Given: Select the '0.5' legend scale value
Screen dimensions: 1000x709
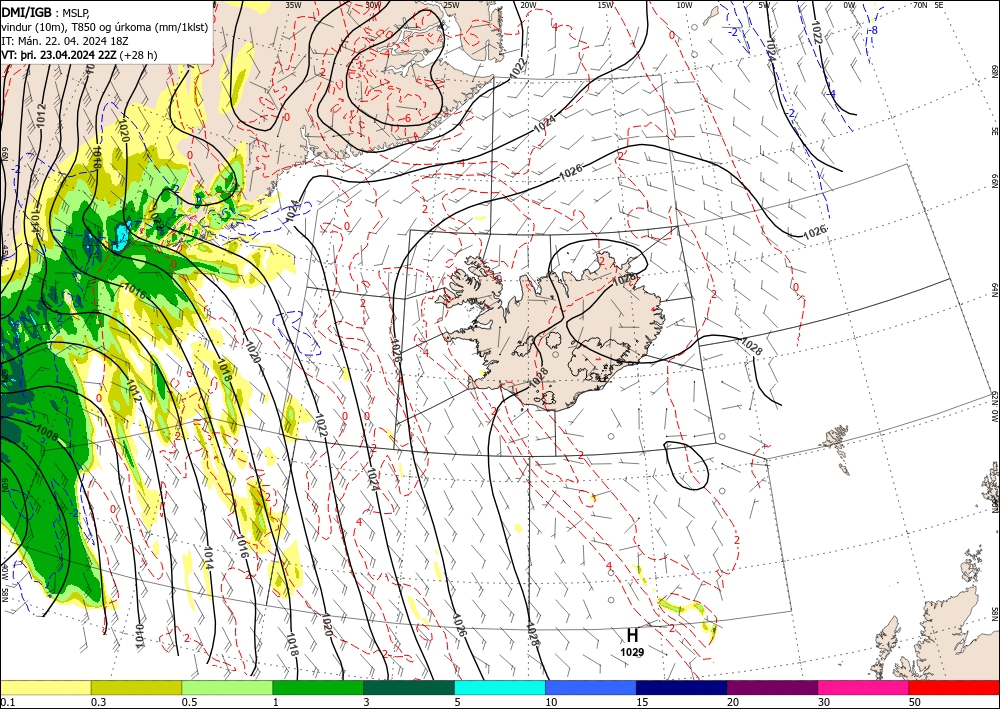Looking at the screenshot, I should click(189, 702).
